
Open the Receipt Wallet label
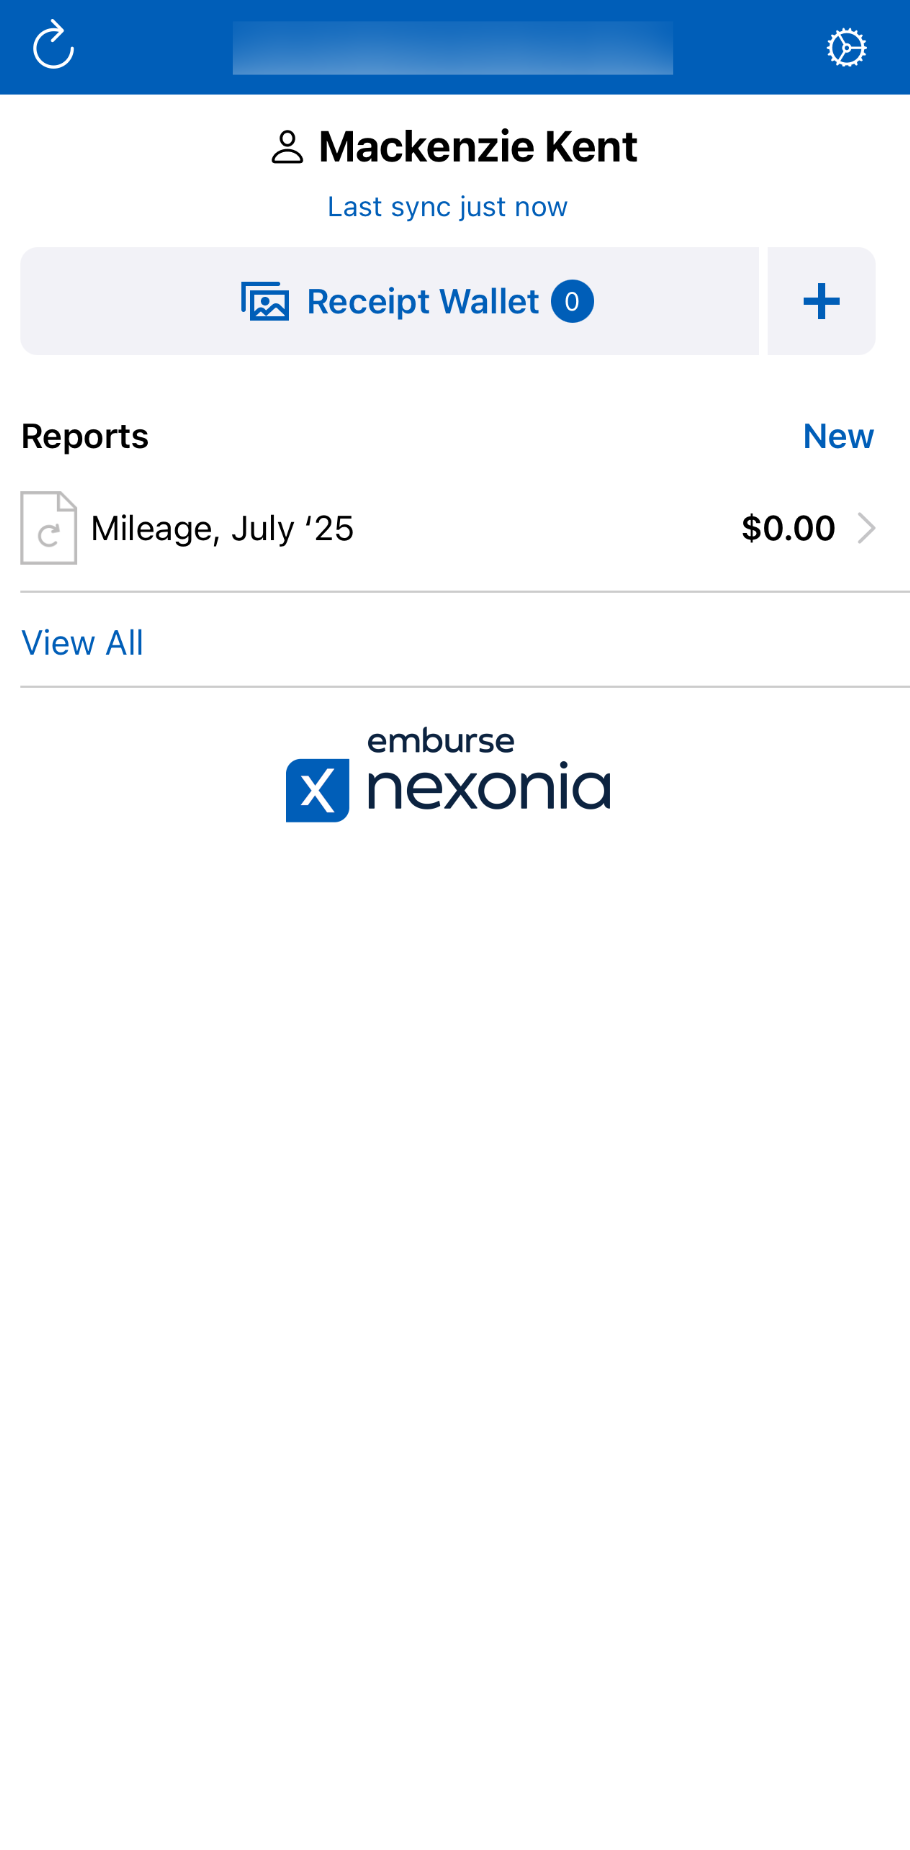click(422, 301)
